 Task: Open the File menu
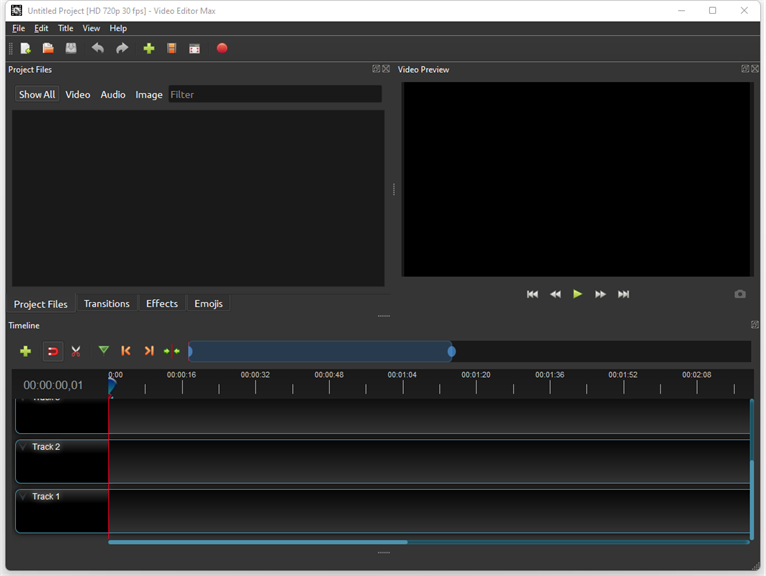(x=19, y=28)
